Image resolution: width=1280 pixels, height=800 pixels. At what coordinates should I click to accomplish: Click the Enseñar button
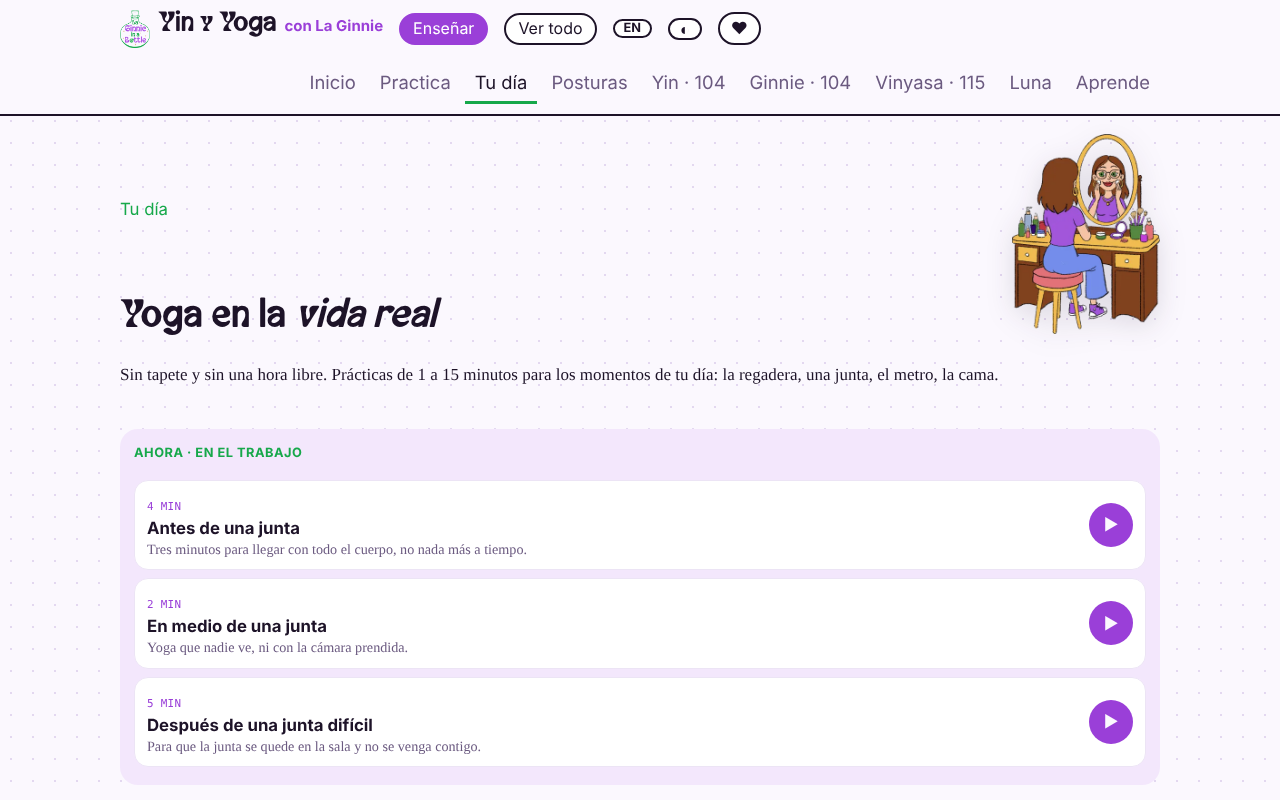point(443,29)
